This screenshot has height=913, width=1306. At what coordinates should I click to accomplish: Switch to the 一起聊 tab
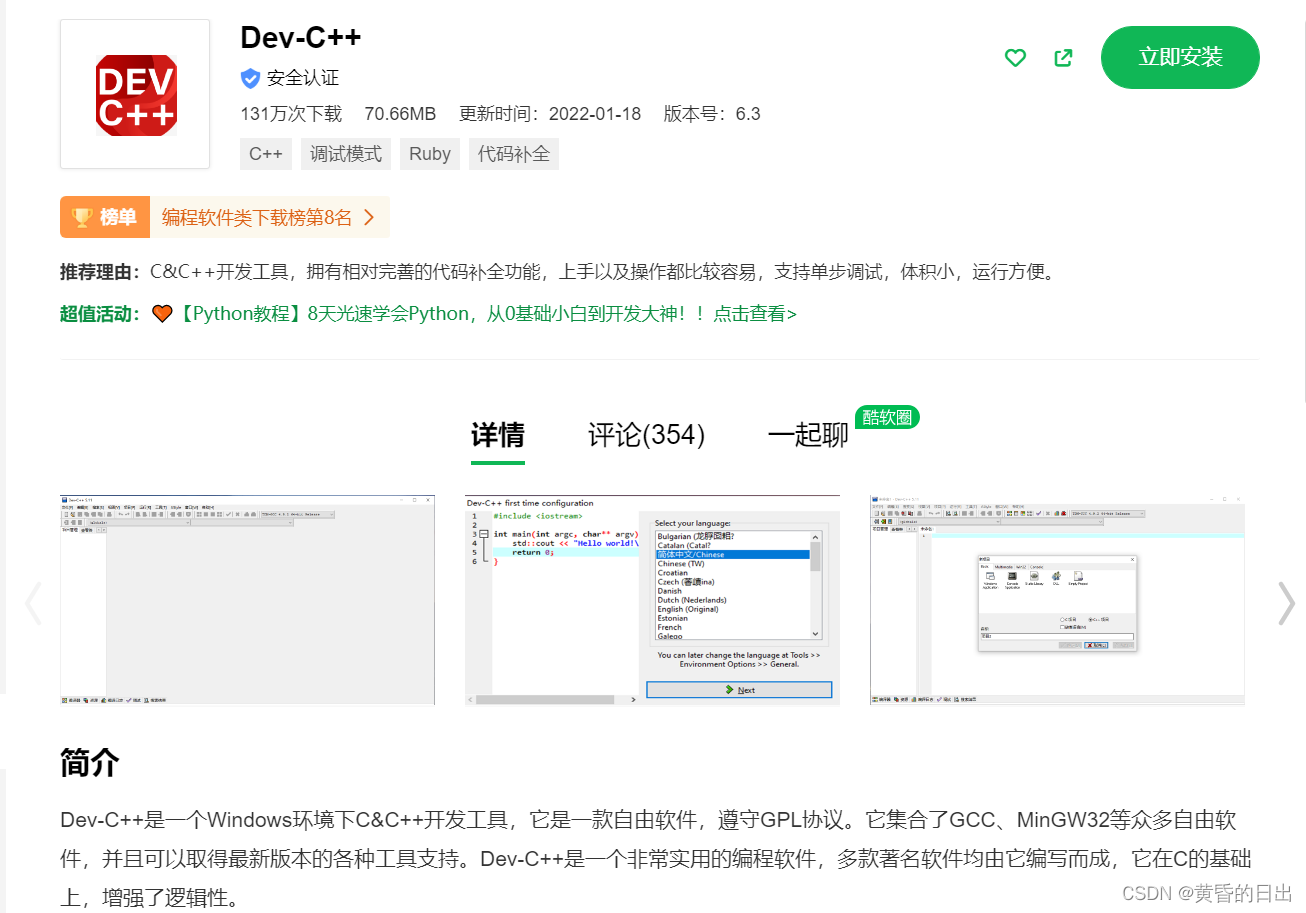coord(808,435)
